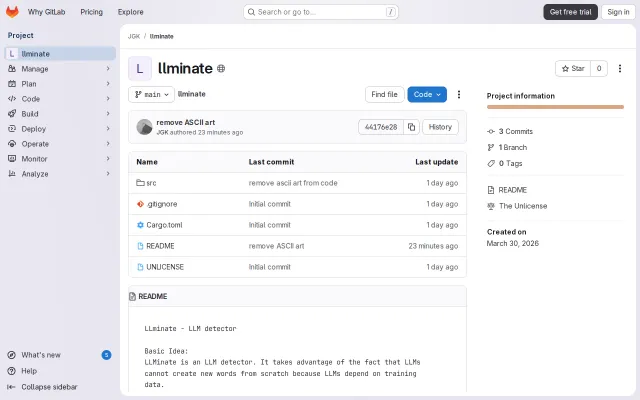640x400 pixels.
Task: Open the Help menu
Action: coord(60,371)
